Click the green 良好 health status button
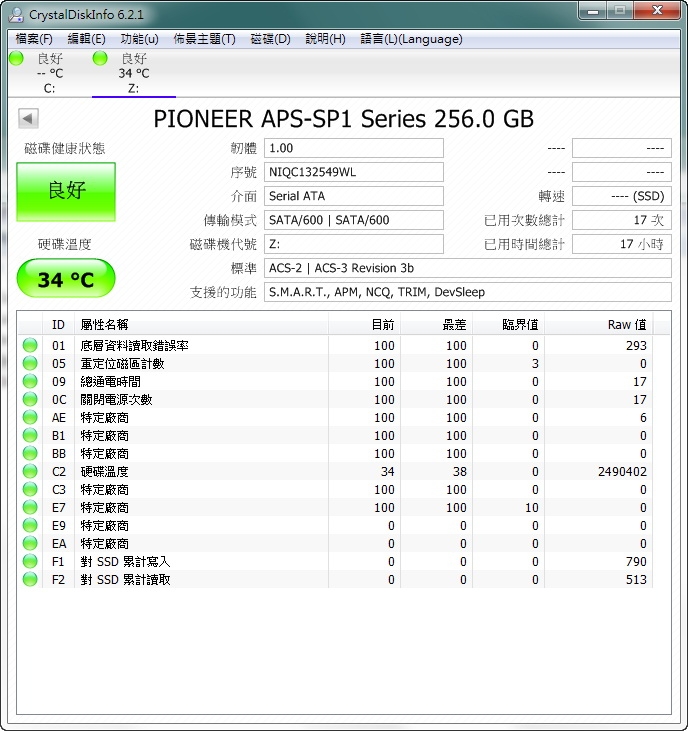688x731 pixels. point(66,191)
